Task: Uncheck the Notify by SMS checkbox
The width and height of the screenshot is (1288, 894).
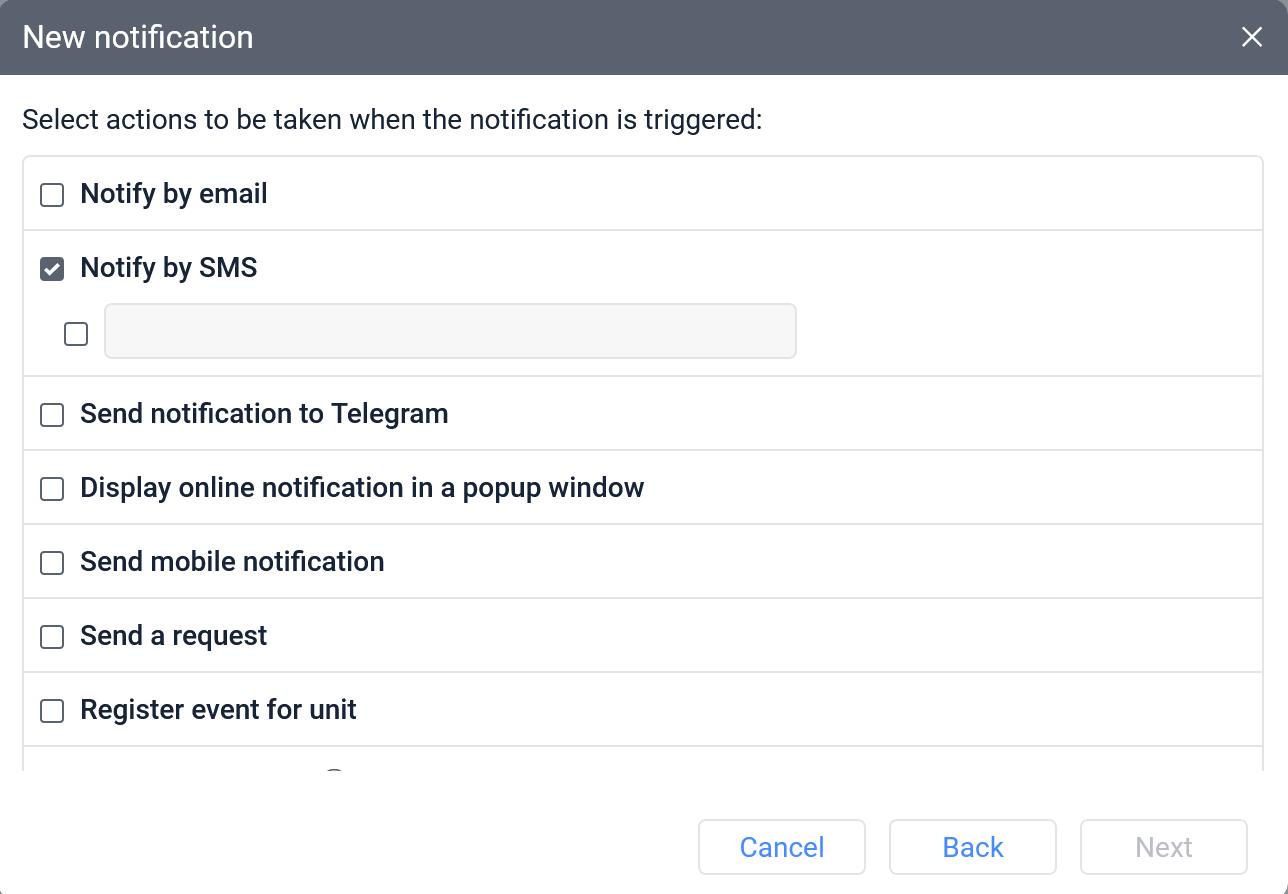Action: point(52,268)
